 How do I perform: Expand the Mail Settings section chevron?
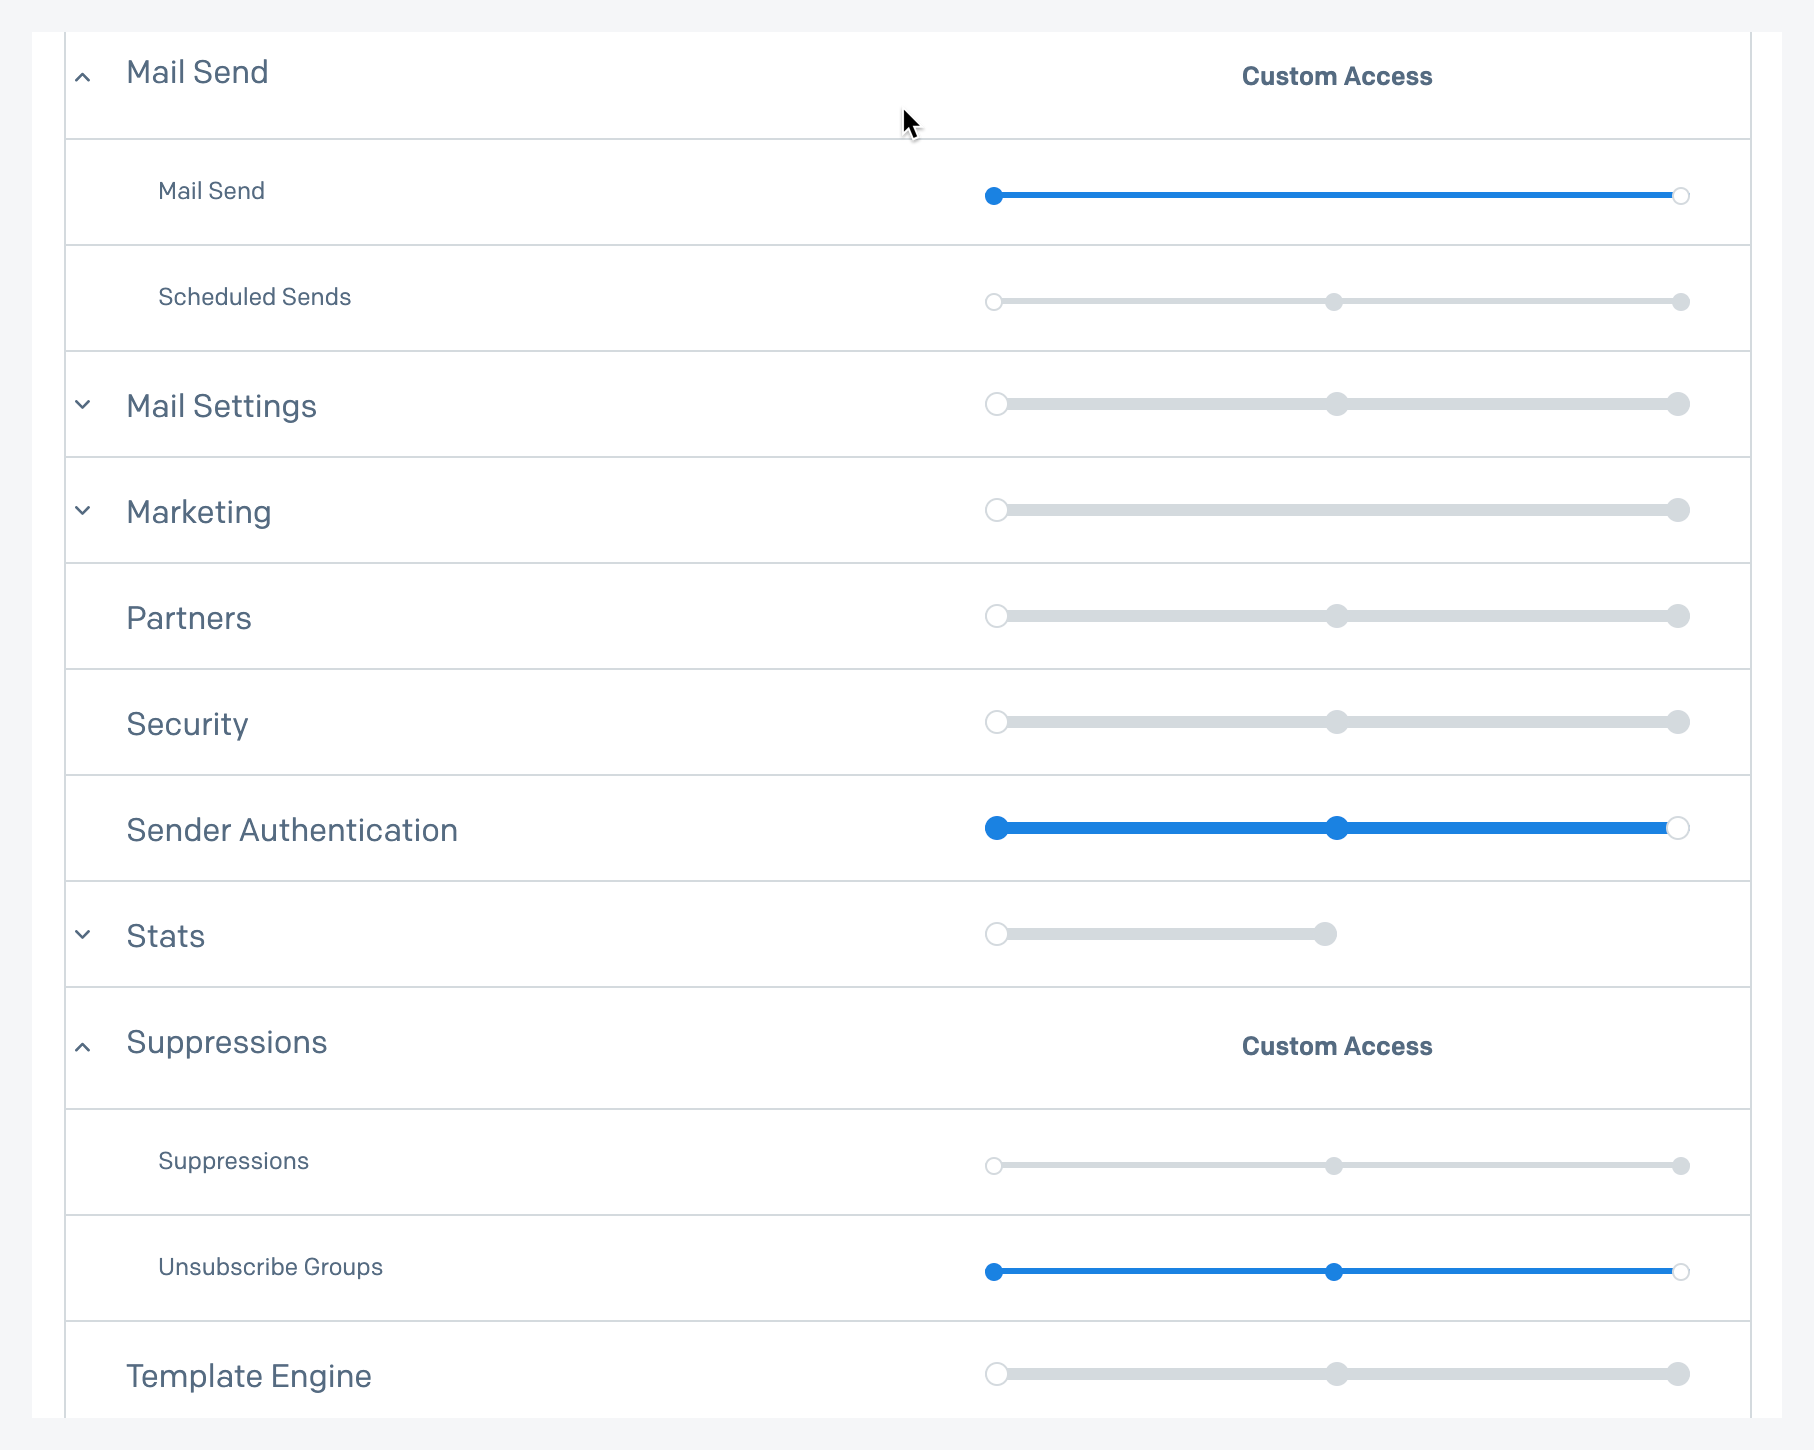(83, 405)
